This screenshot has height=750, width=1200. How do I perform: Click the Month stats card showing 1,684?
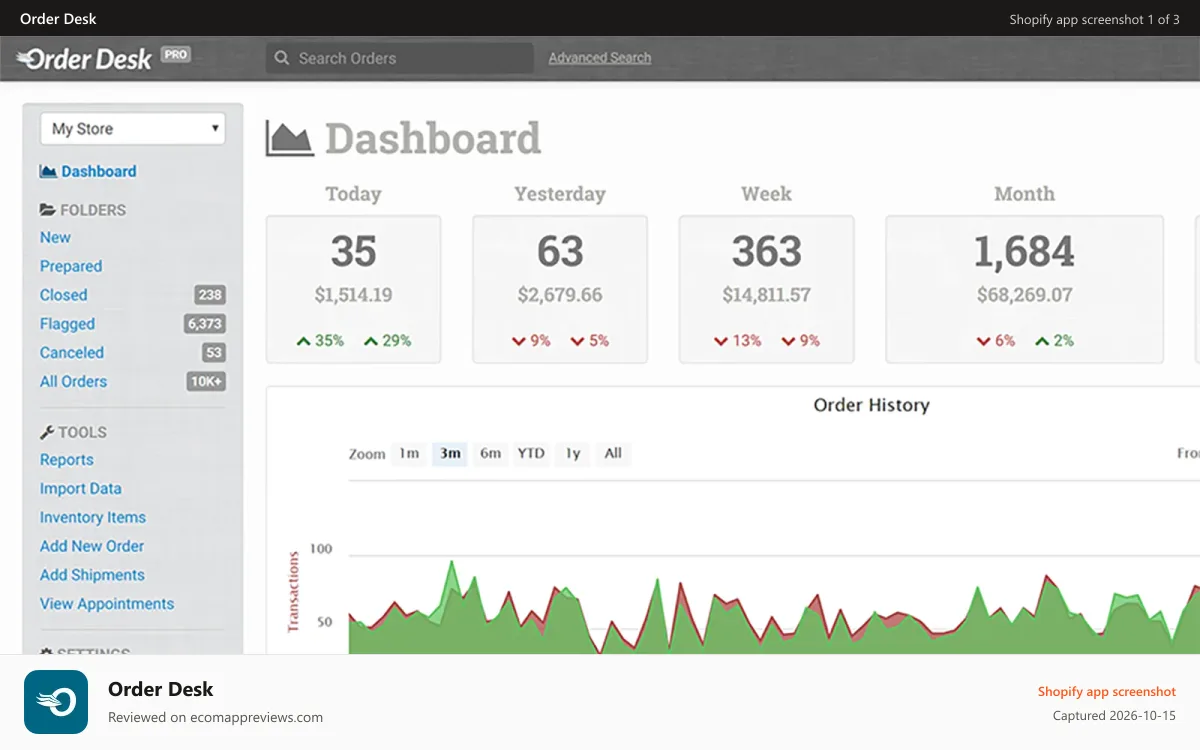[x=1025, y=289]
